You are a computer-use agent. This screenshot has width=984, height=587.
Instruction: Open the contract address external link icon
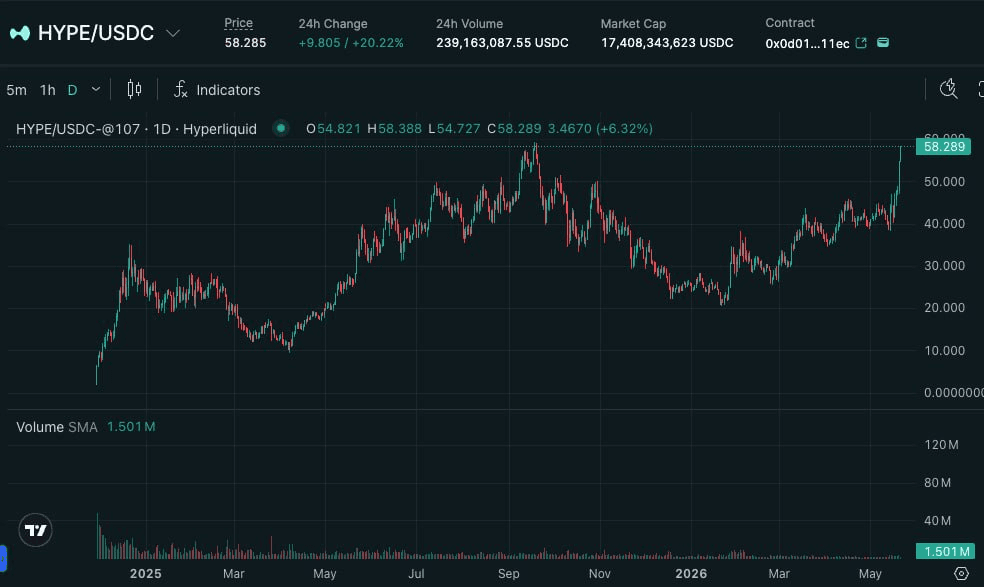(x=861, y=43)
